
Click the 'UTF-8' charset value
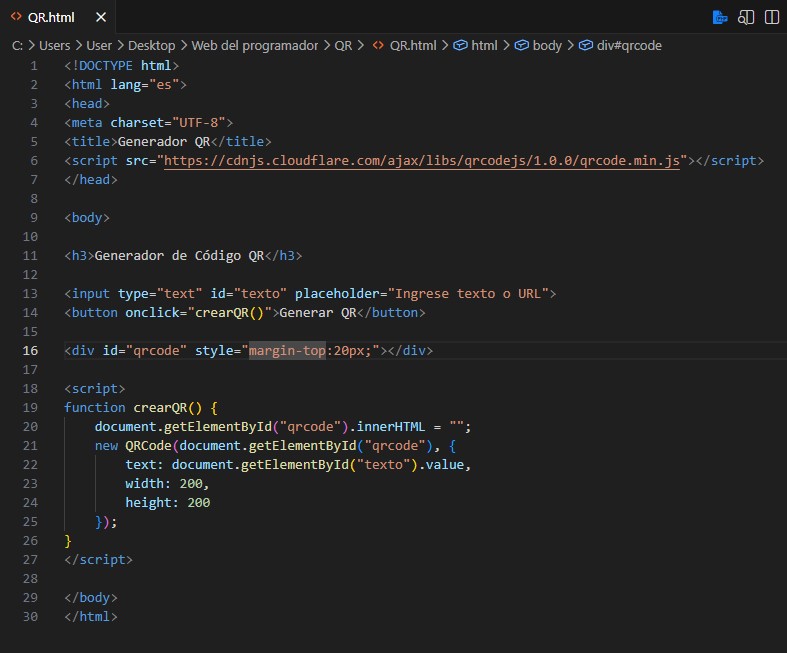pyautogui.click(x=198, y=123)
